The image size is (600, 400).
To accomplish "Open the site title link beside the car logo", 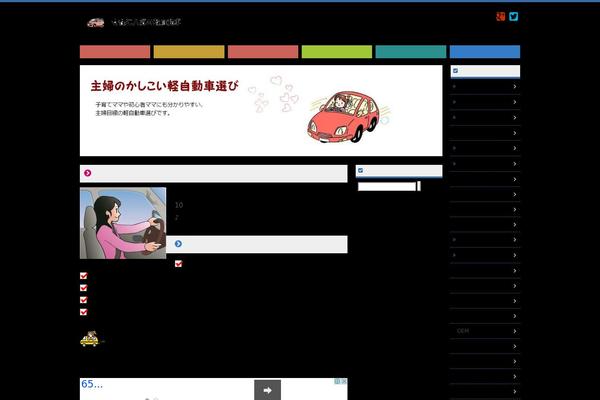I will point(146,22).
